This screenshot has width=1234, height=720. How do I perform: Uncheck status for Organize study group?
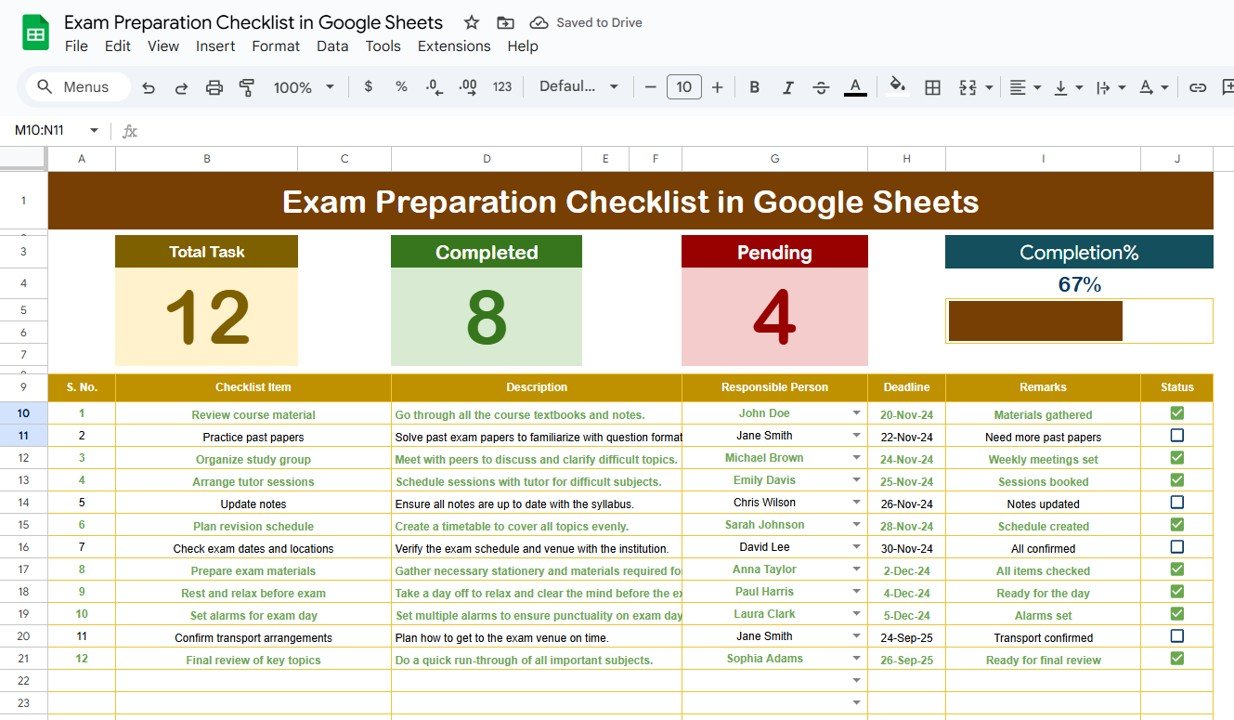point(1177,458)
